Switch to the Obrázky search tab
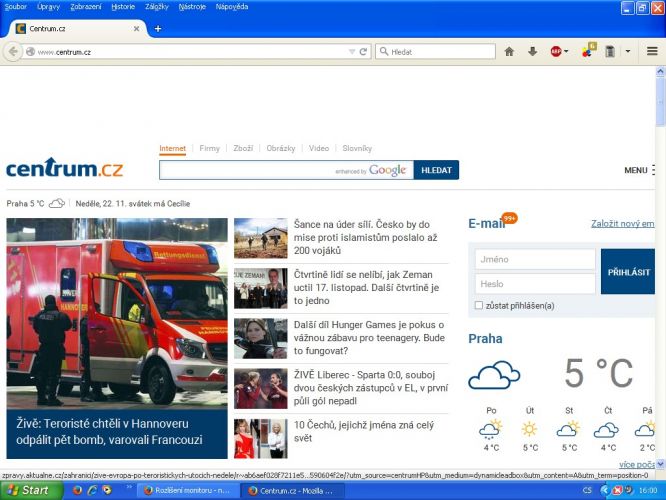 pos(281,148)
